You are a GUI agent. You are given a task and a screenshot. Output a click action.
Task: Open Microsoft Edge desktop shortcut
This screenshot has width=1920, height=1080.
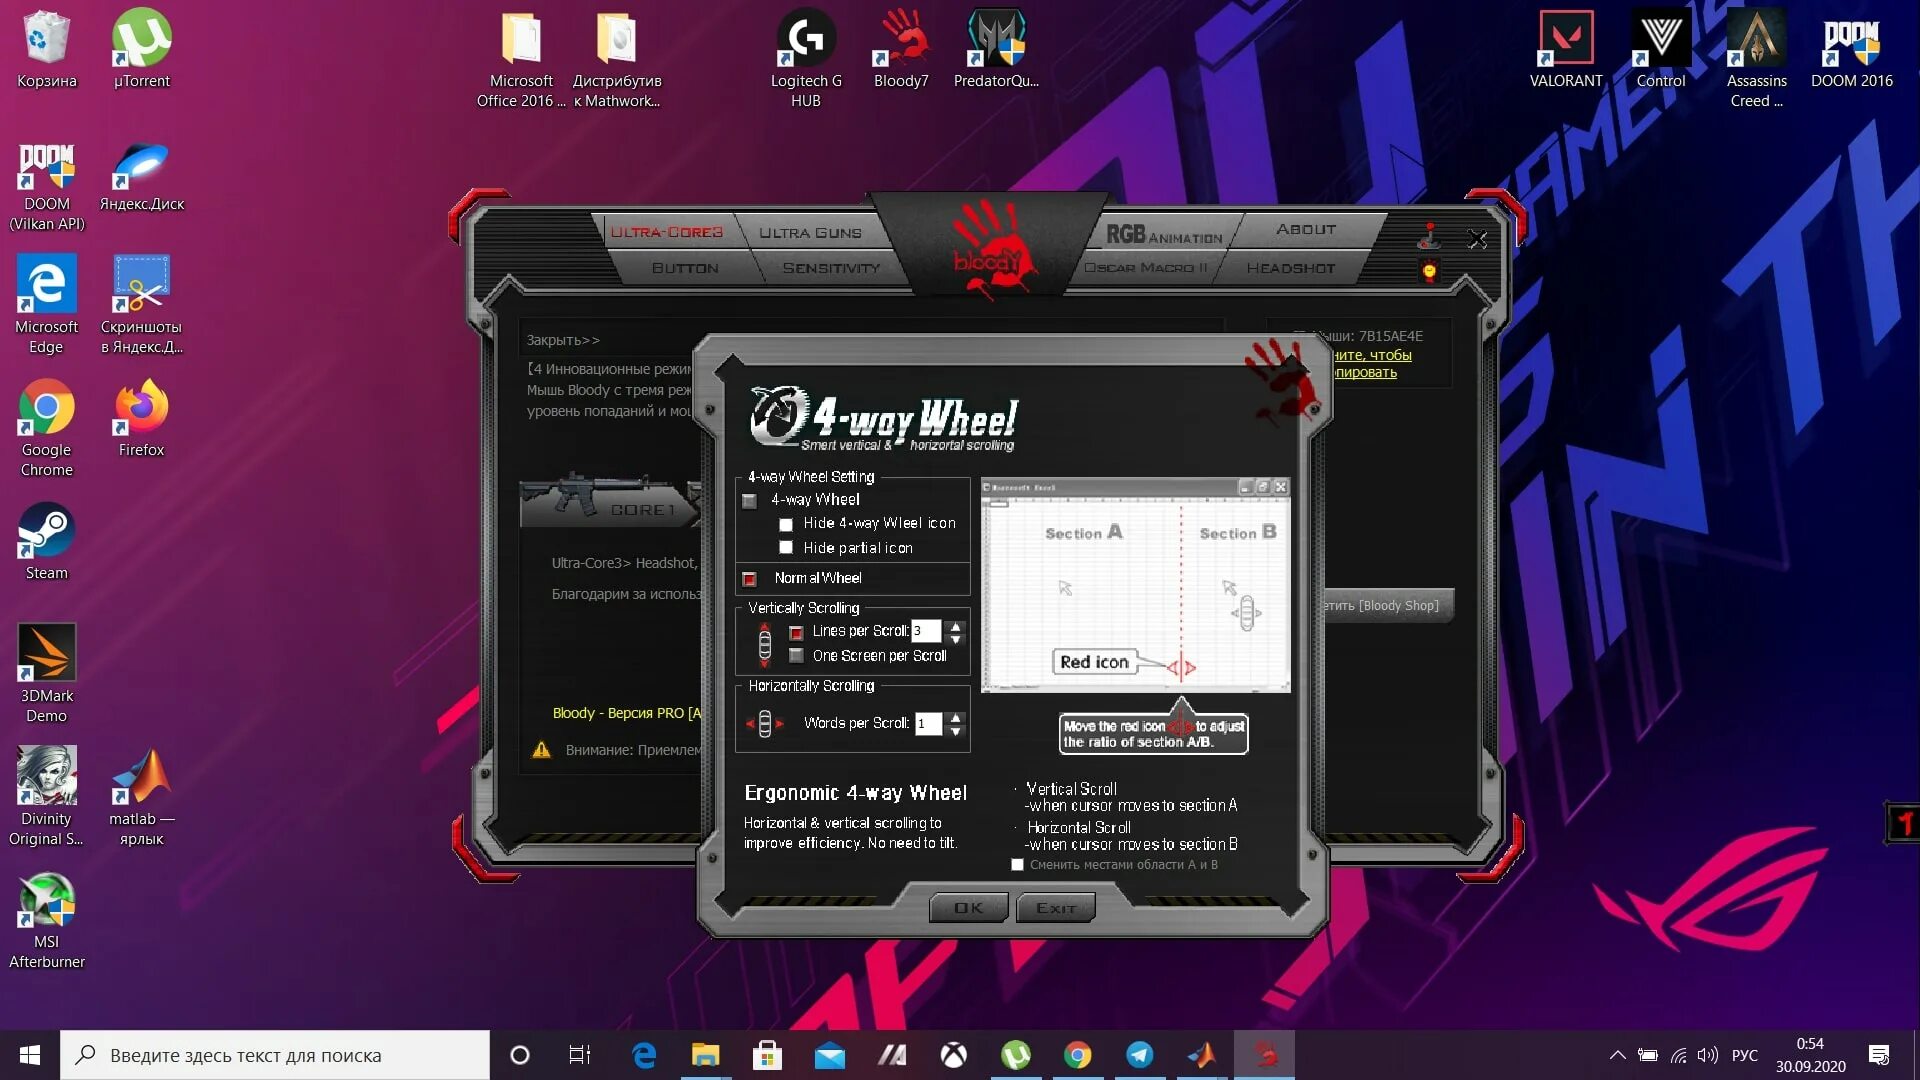pos(46,304)
